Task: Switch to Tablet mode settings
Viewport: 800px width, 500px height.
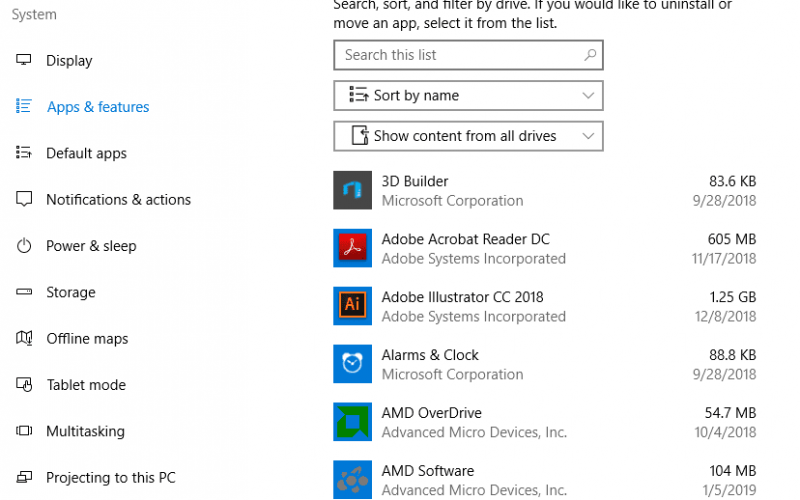Action: pyautogui.click(x=86, y=385)
